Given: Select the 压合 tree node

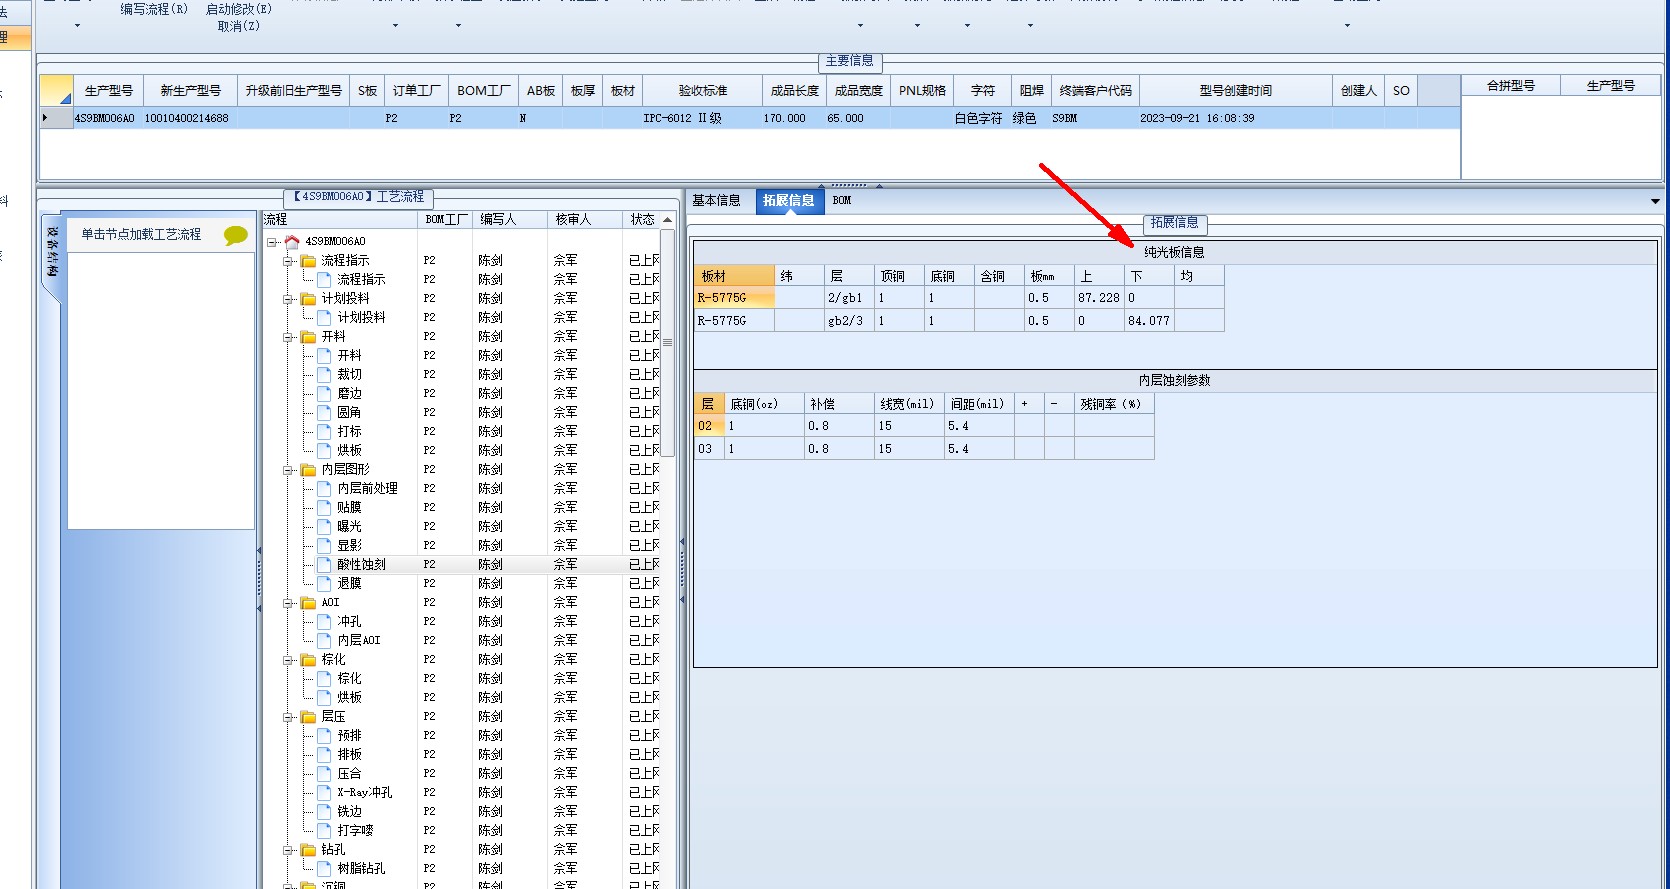Looking at the screenshot, I should pyautogui.click(x=349, y=773).
